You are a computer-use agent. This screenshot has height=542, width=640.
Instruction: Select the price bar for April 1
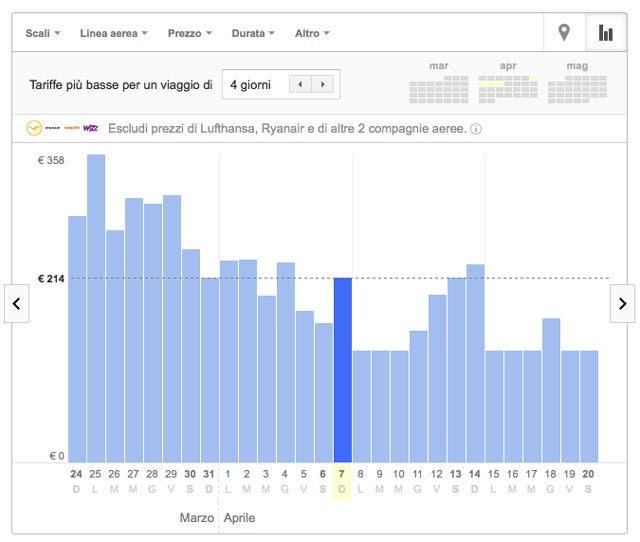(229, 361)
